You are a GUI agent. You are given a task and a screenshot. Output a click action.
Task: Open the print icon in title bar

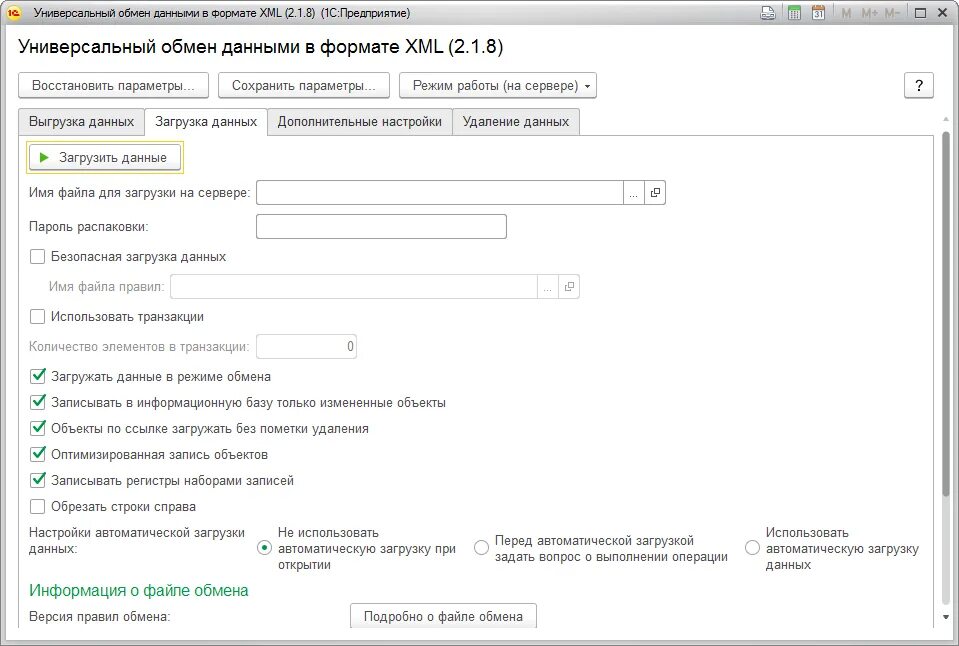(x=768, y=13)
